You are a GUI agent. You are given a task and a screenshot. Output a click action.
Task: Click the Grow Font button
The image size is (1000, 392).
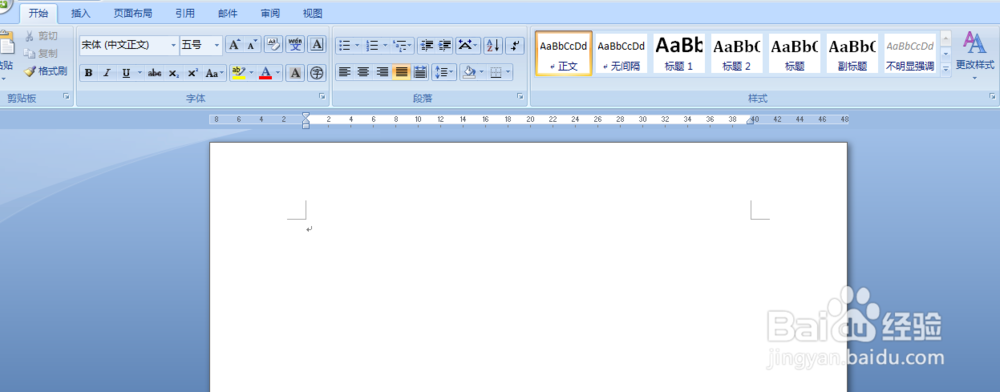[235, 45]
